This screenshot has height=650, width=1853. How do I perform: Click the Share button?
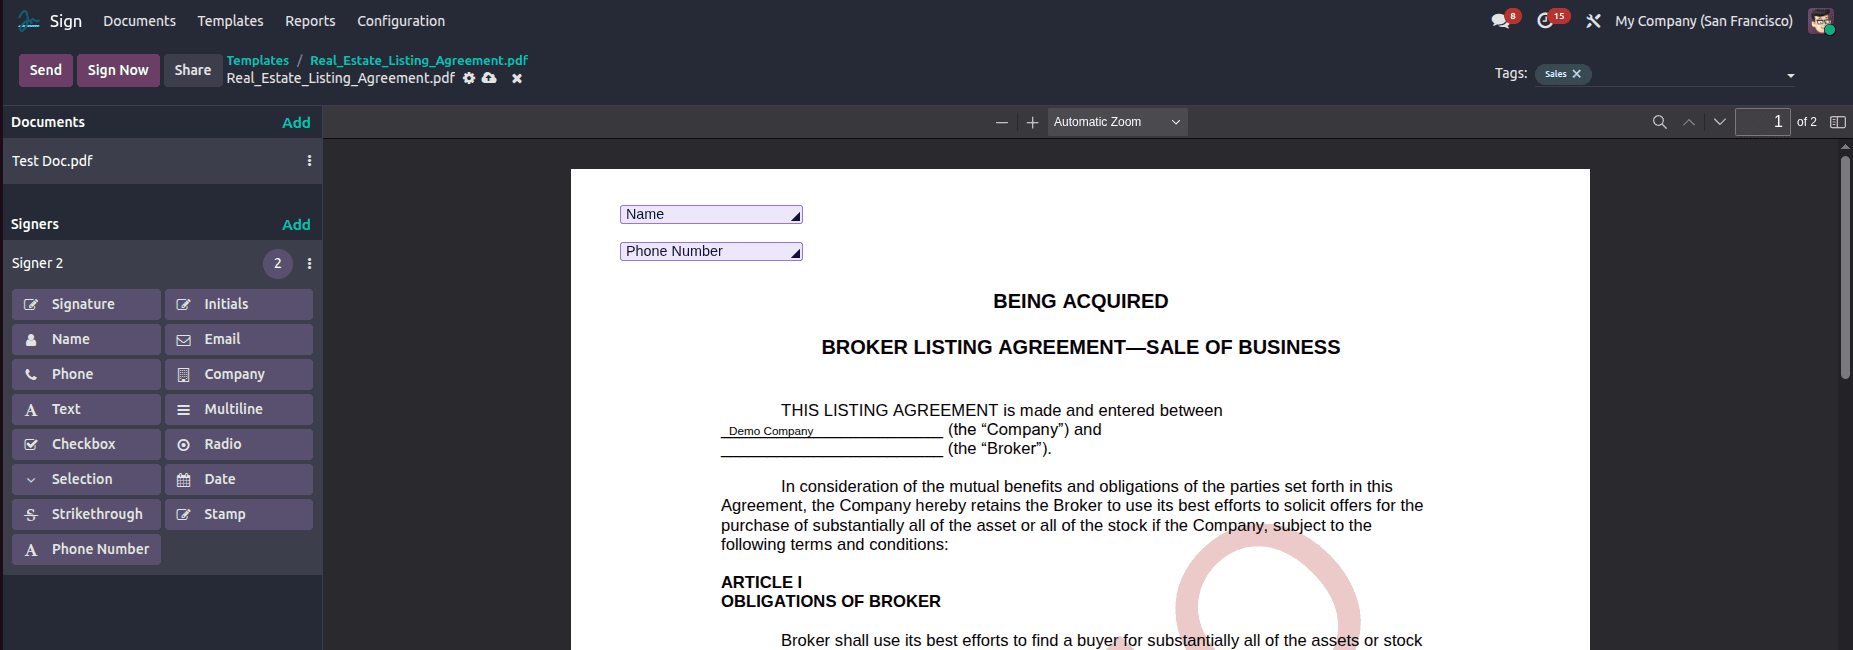click(193, 70)
